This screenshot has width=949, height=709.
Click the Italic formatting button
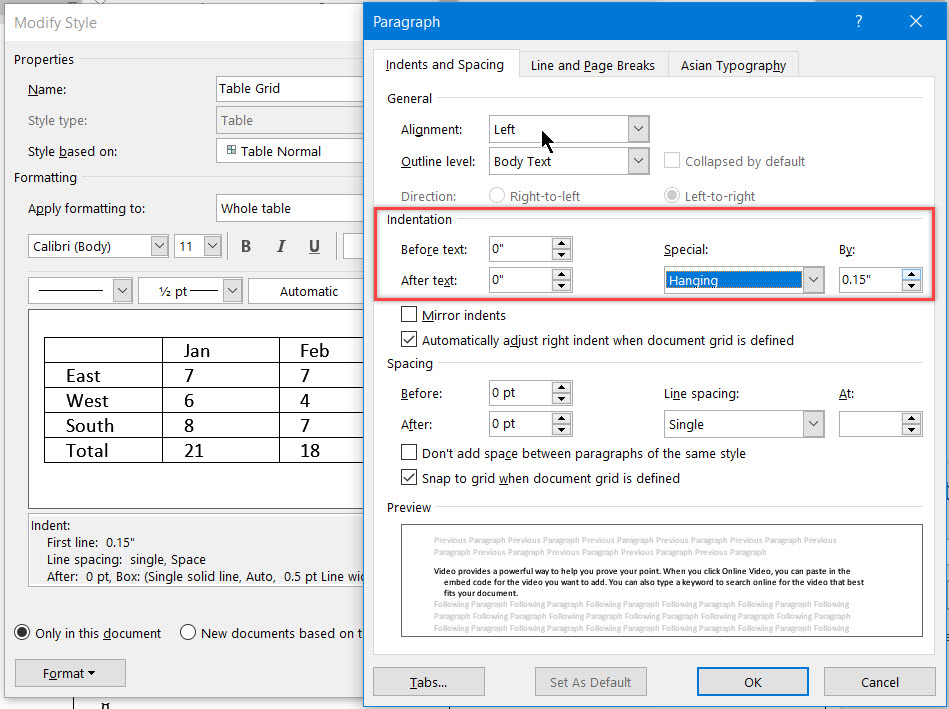pos(280,246)
